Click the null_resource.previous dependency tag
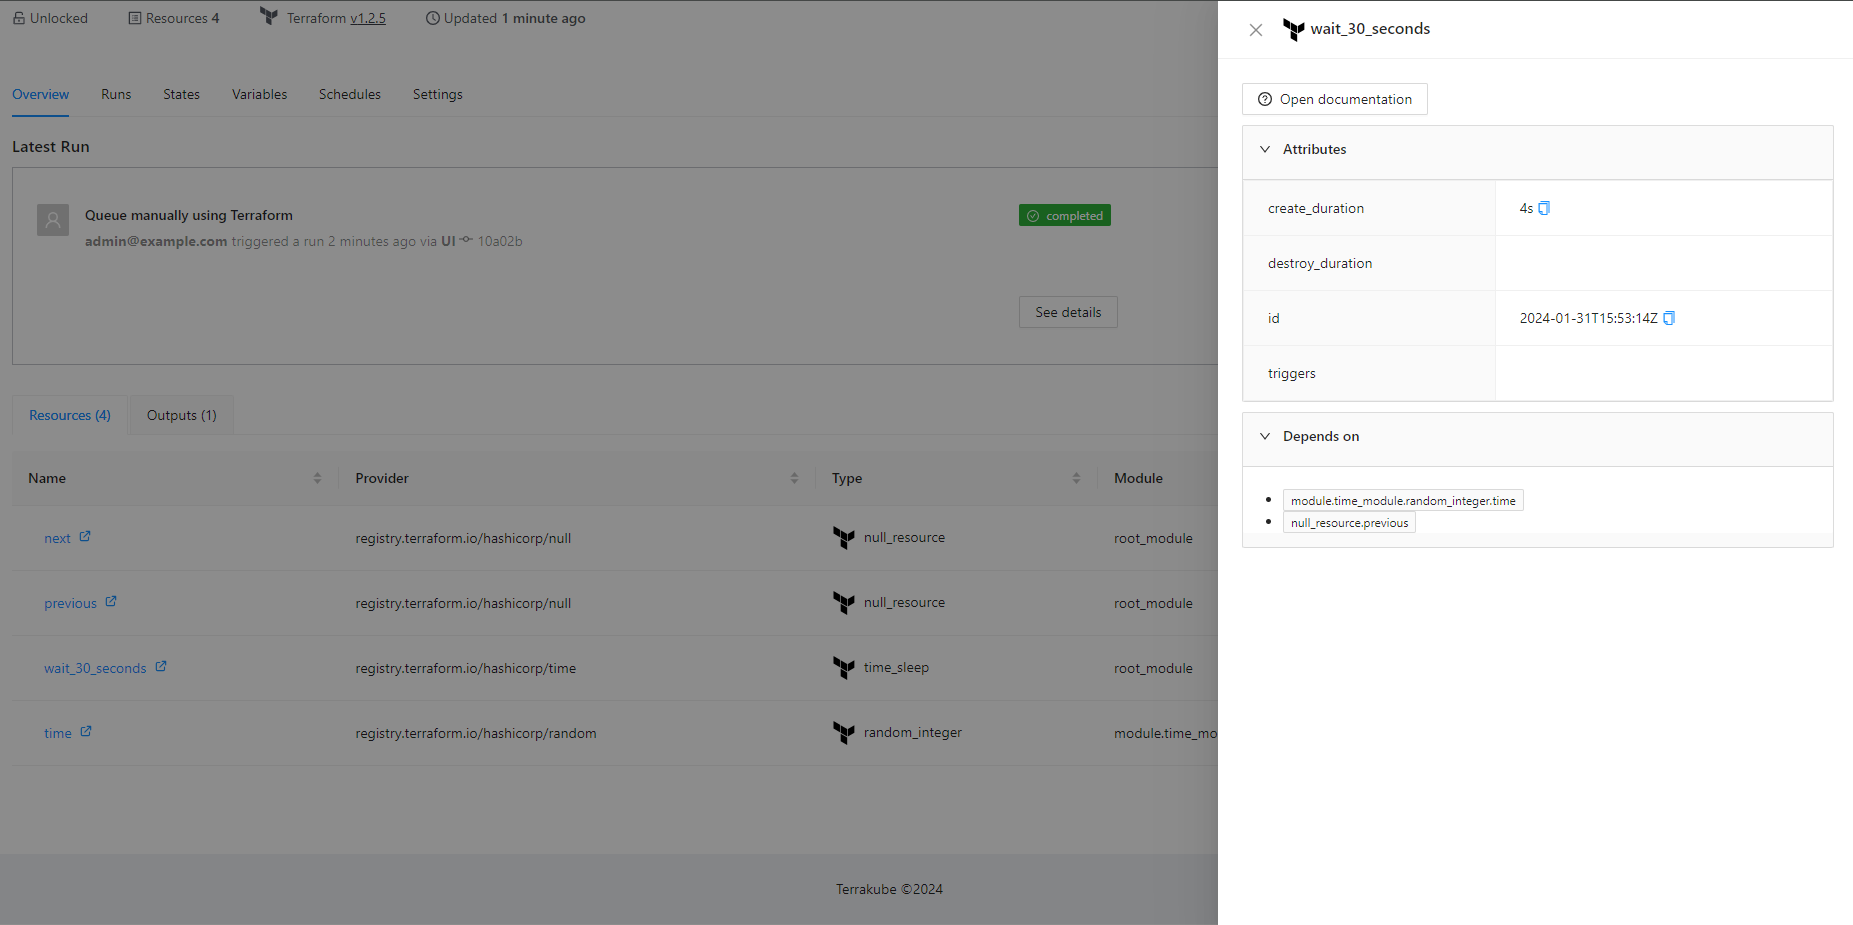 pyautogui.click(x=1348, y=523)
